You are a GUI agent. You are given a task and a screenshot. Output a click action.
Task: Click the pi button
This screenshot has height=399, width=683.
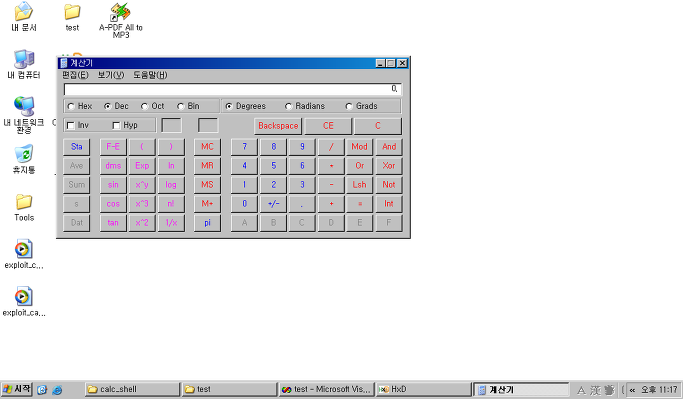coord(207,223)
